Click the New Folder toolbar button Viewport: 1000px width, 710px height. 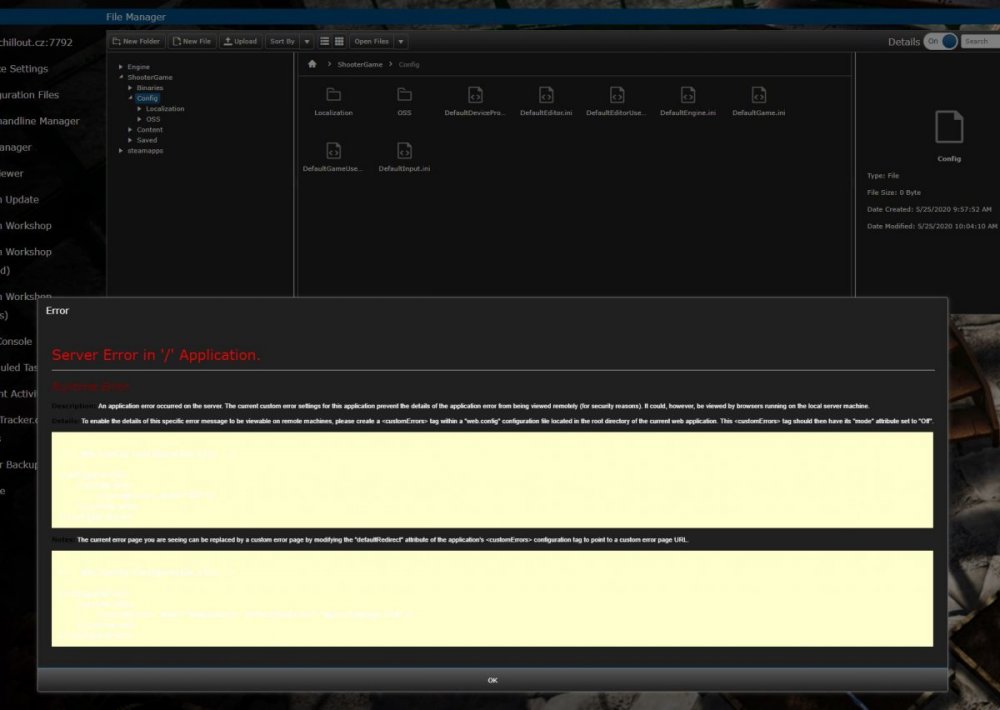click(138, 42)
